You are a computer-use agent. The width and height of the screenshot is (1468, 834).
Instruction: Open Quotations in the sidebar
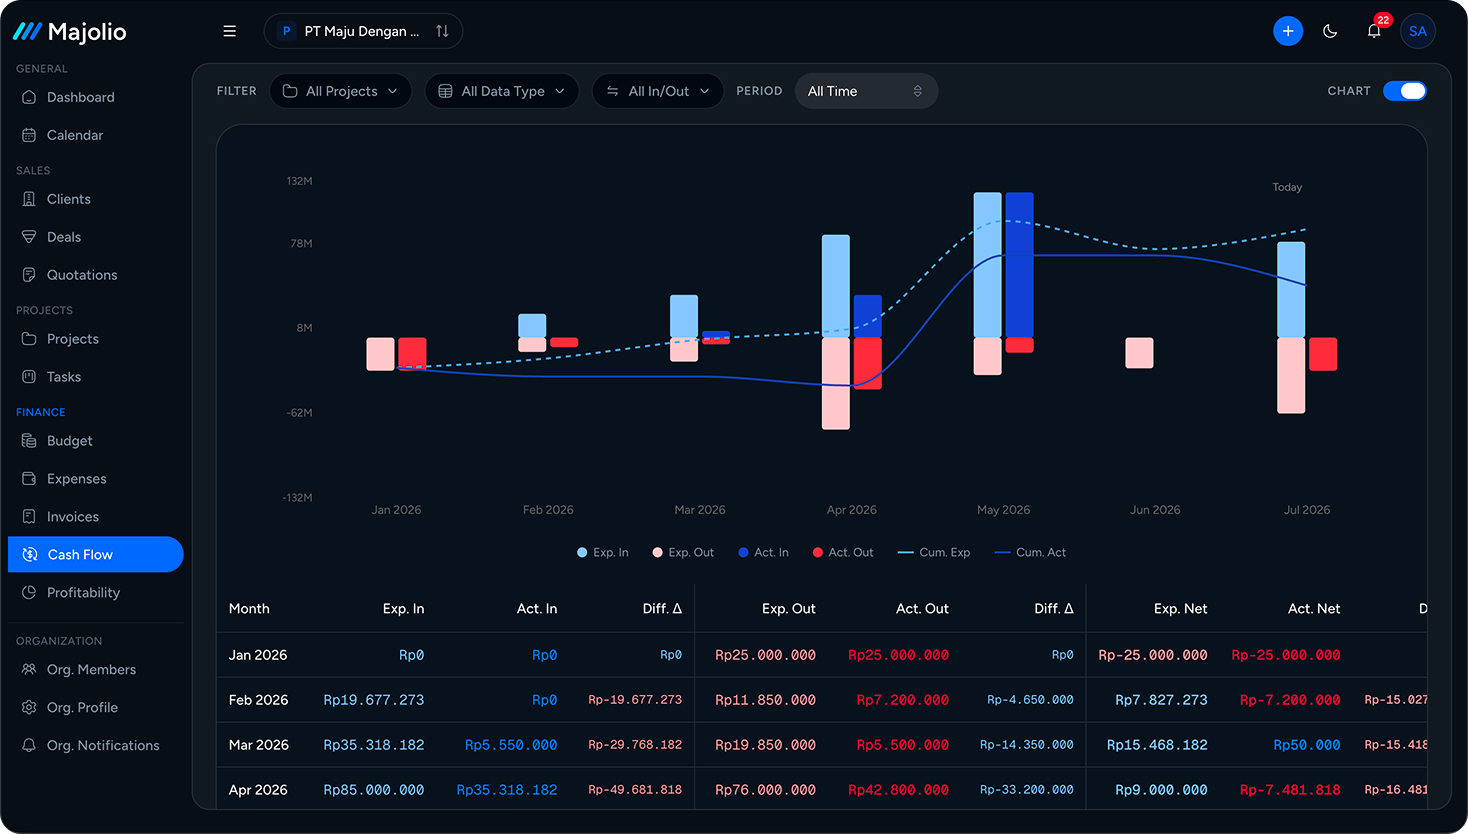(x=96, y=275)
